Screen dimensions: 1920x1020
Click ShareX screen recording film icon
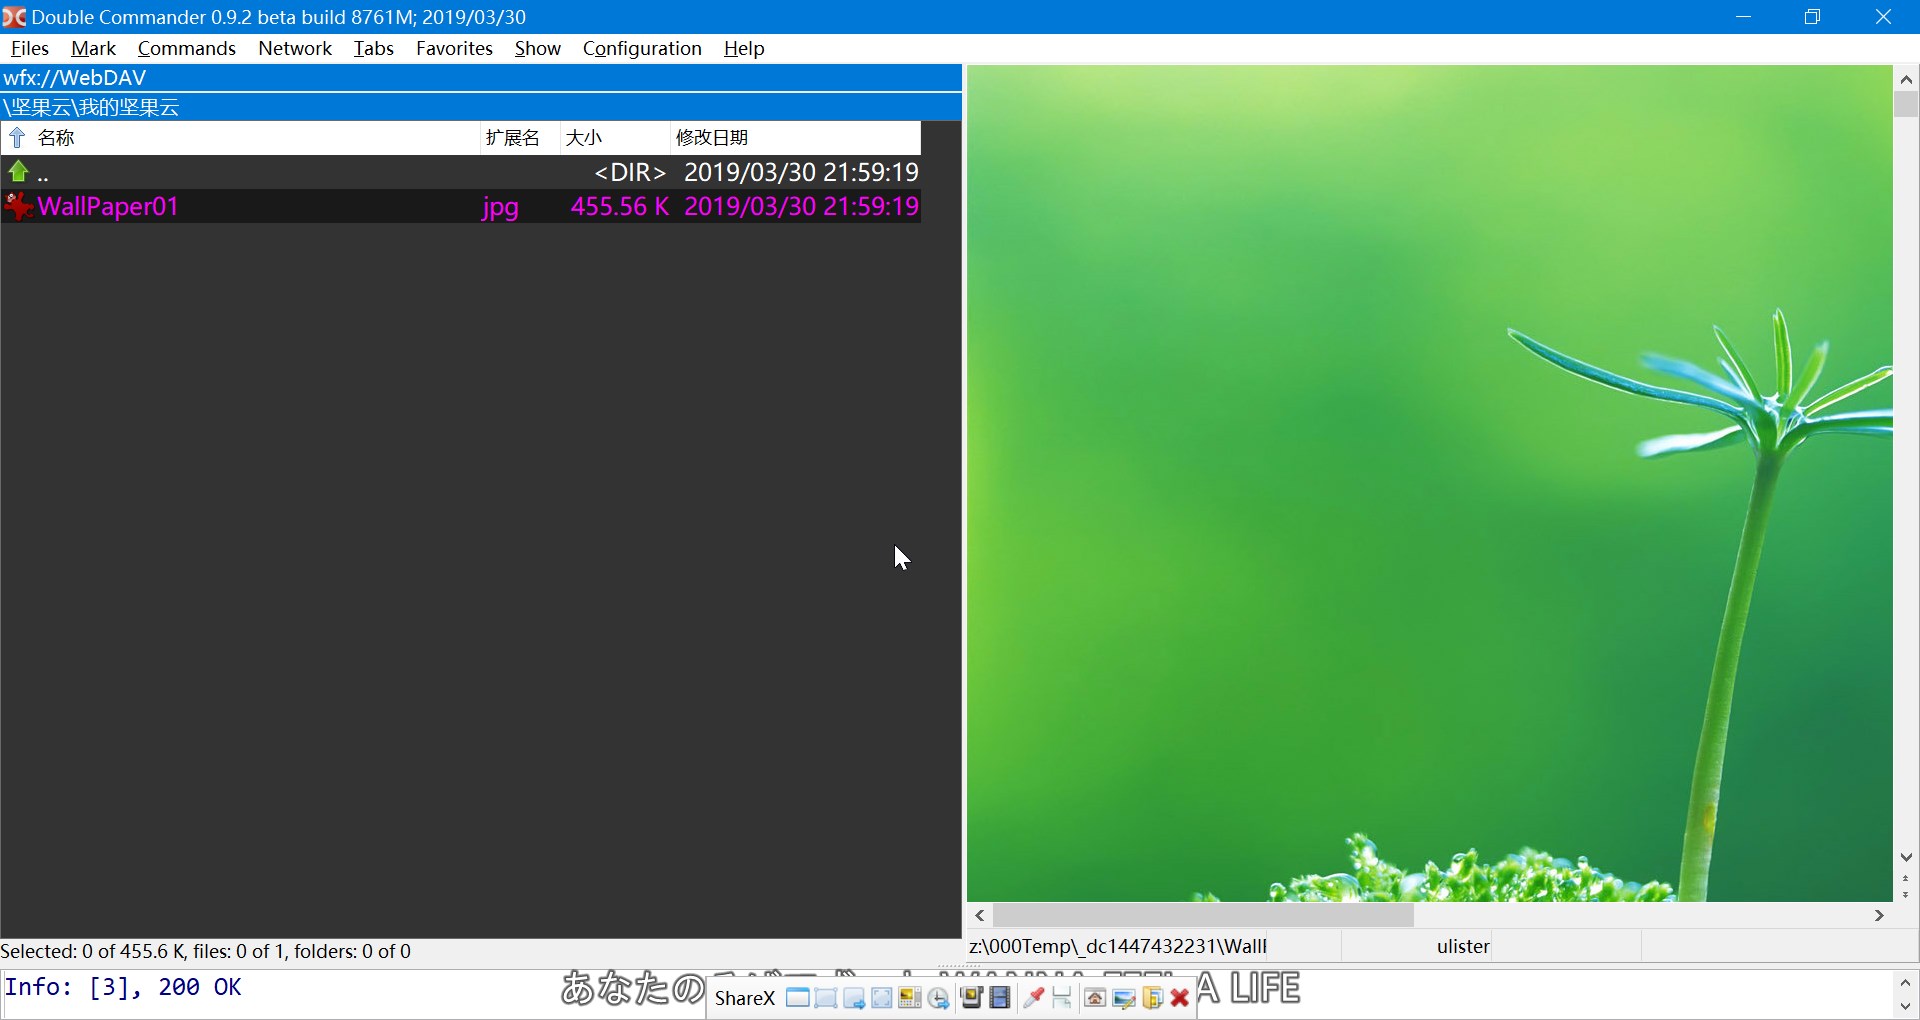pos(999,998)
